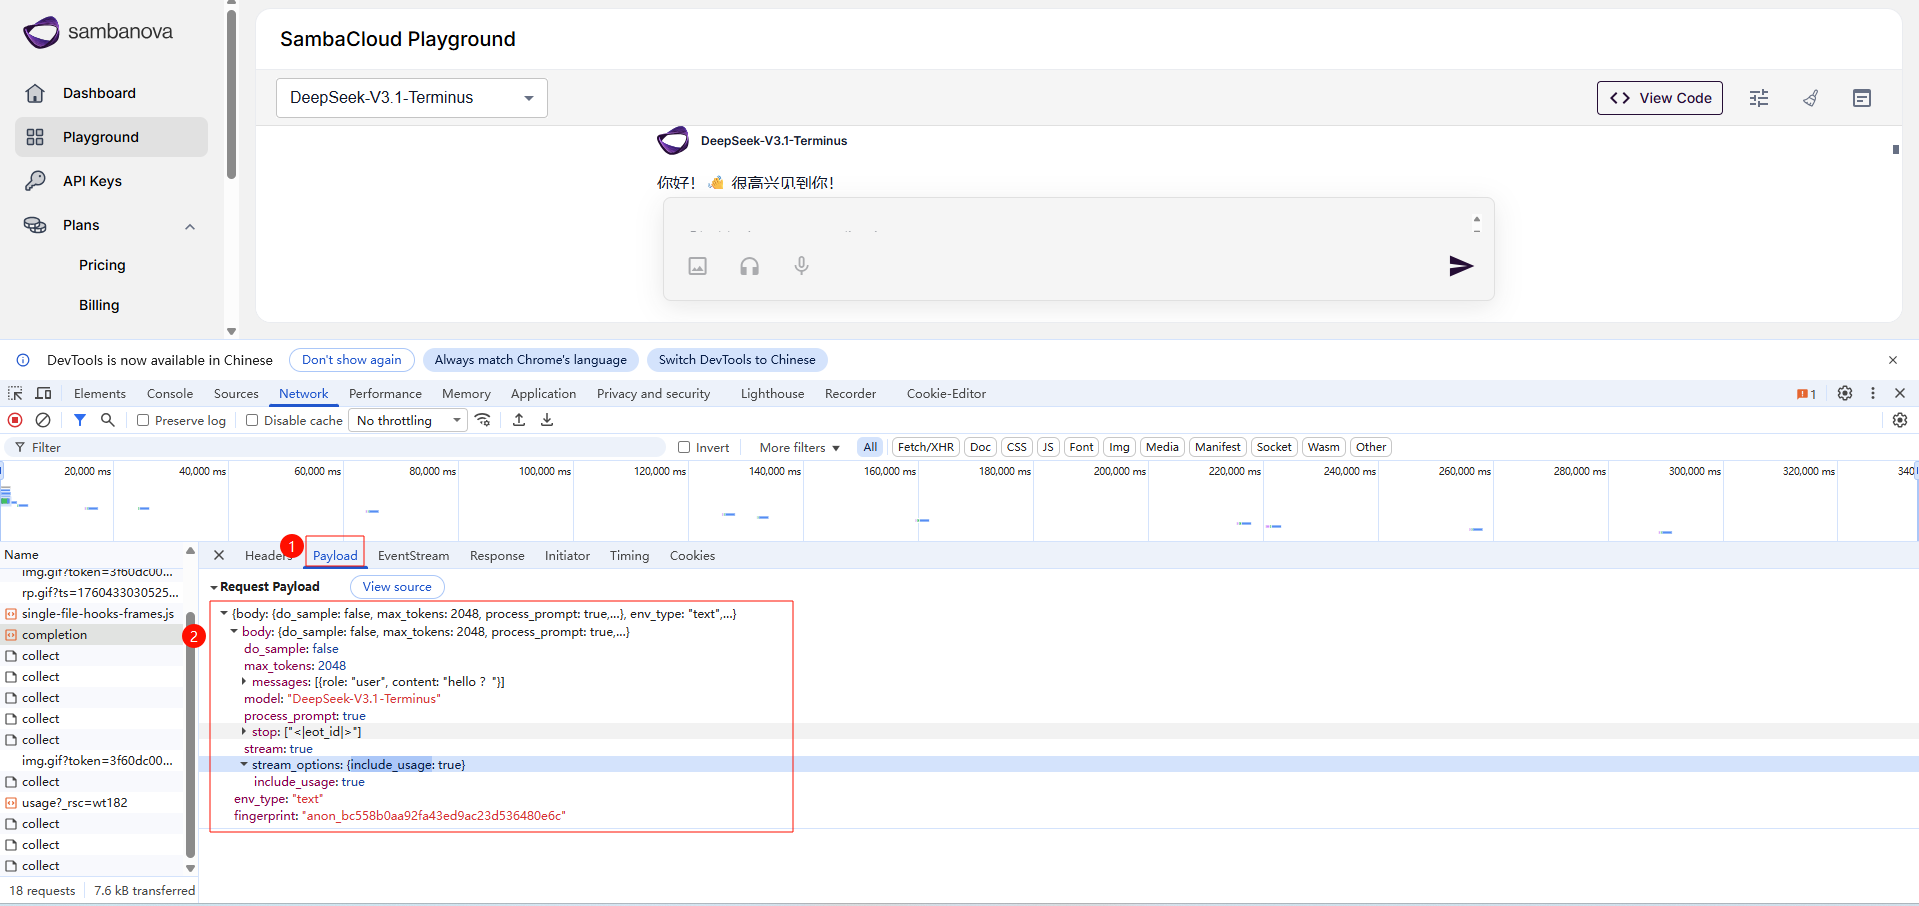Clear the network log
This screenshot has width=1919, height=906.
[43, 420]
